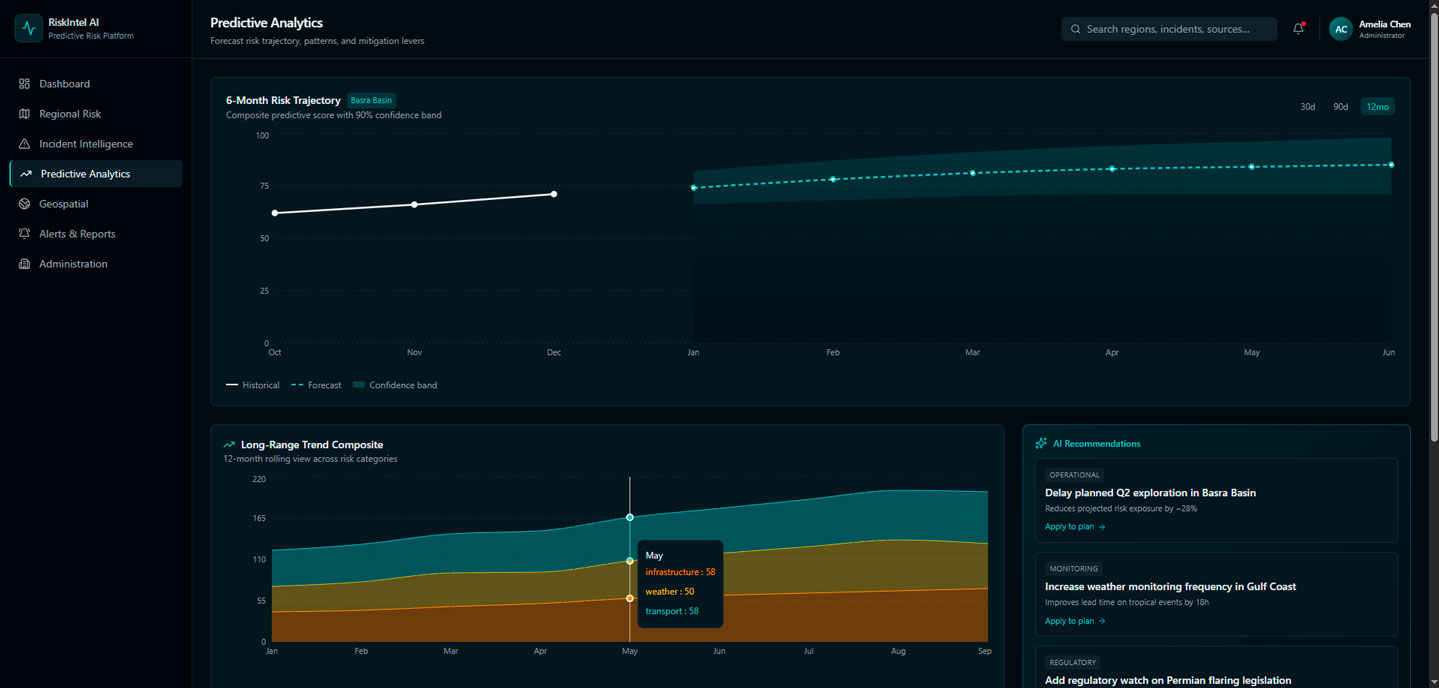Select Predictive Analytics nav item
Image resolution: width=1439 pixels, height=688 pixels.
[96, 174]
